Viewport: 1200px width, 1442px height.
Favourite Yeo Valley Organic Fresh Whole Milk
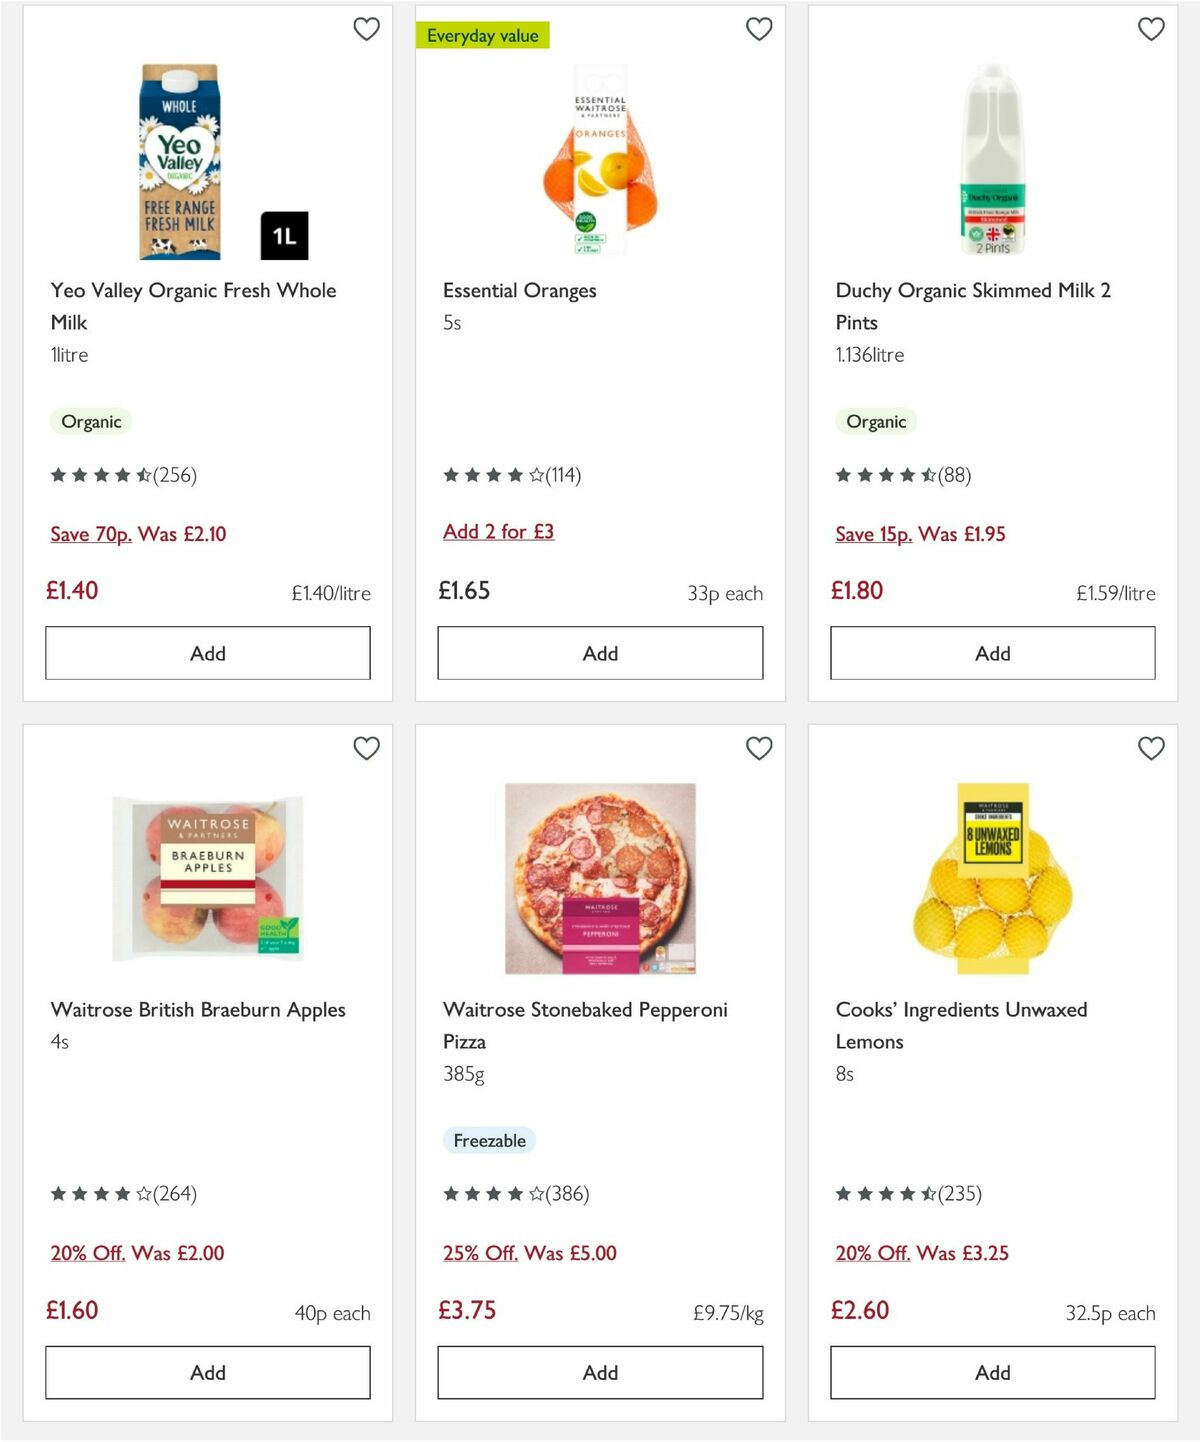pyautogui.click(x=367, y=29)
